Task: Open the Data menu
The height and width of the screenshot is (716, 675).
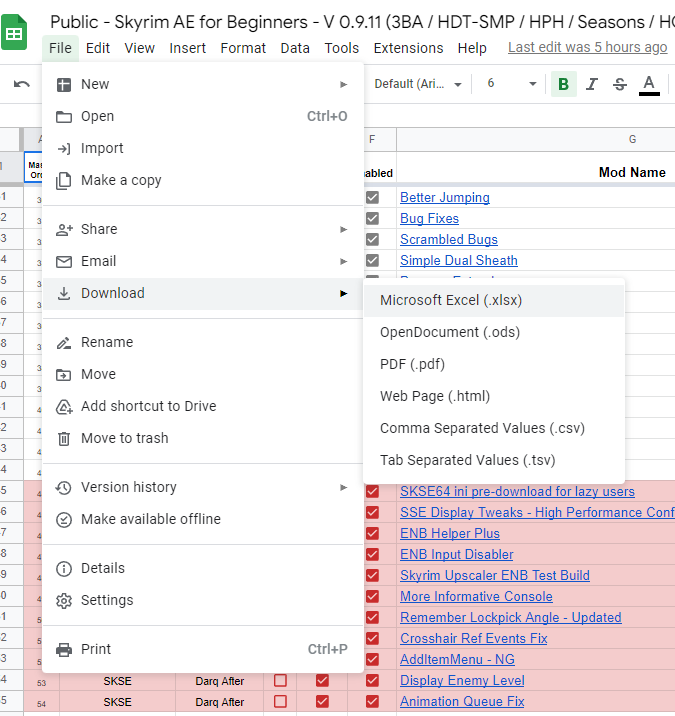Action: [295, 48]
